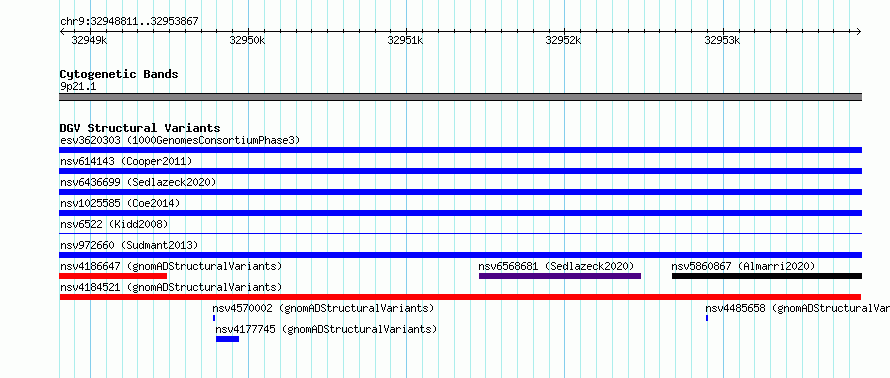890x378 pixels.
Task: Open the nsv4570002 gnomAD label
Action: click(x=323, y=309)
